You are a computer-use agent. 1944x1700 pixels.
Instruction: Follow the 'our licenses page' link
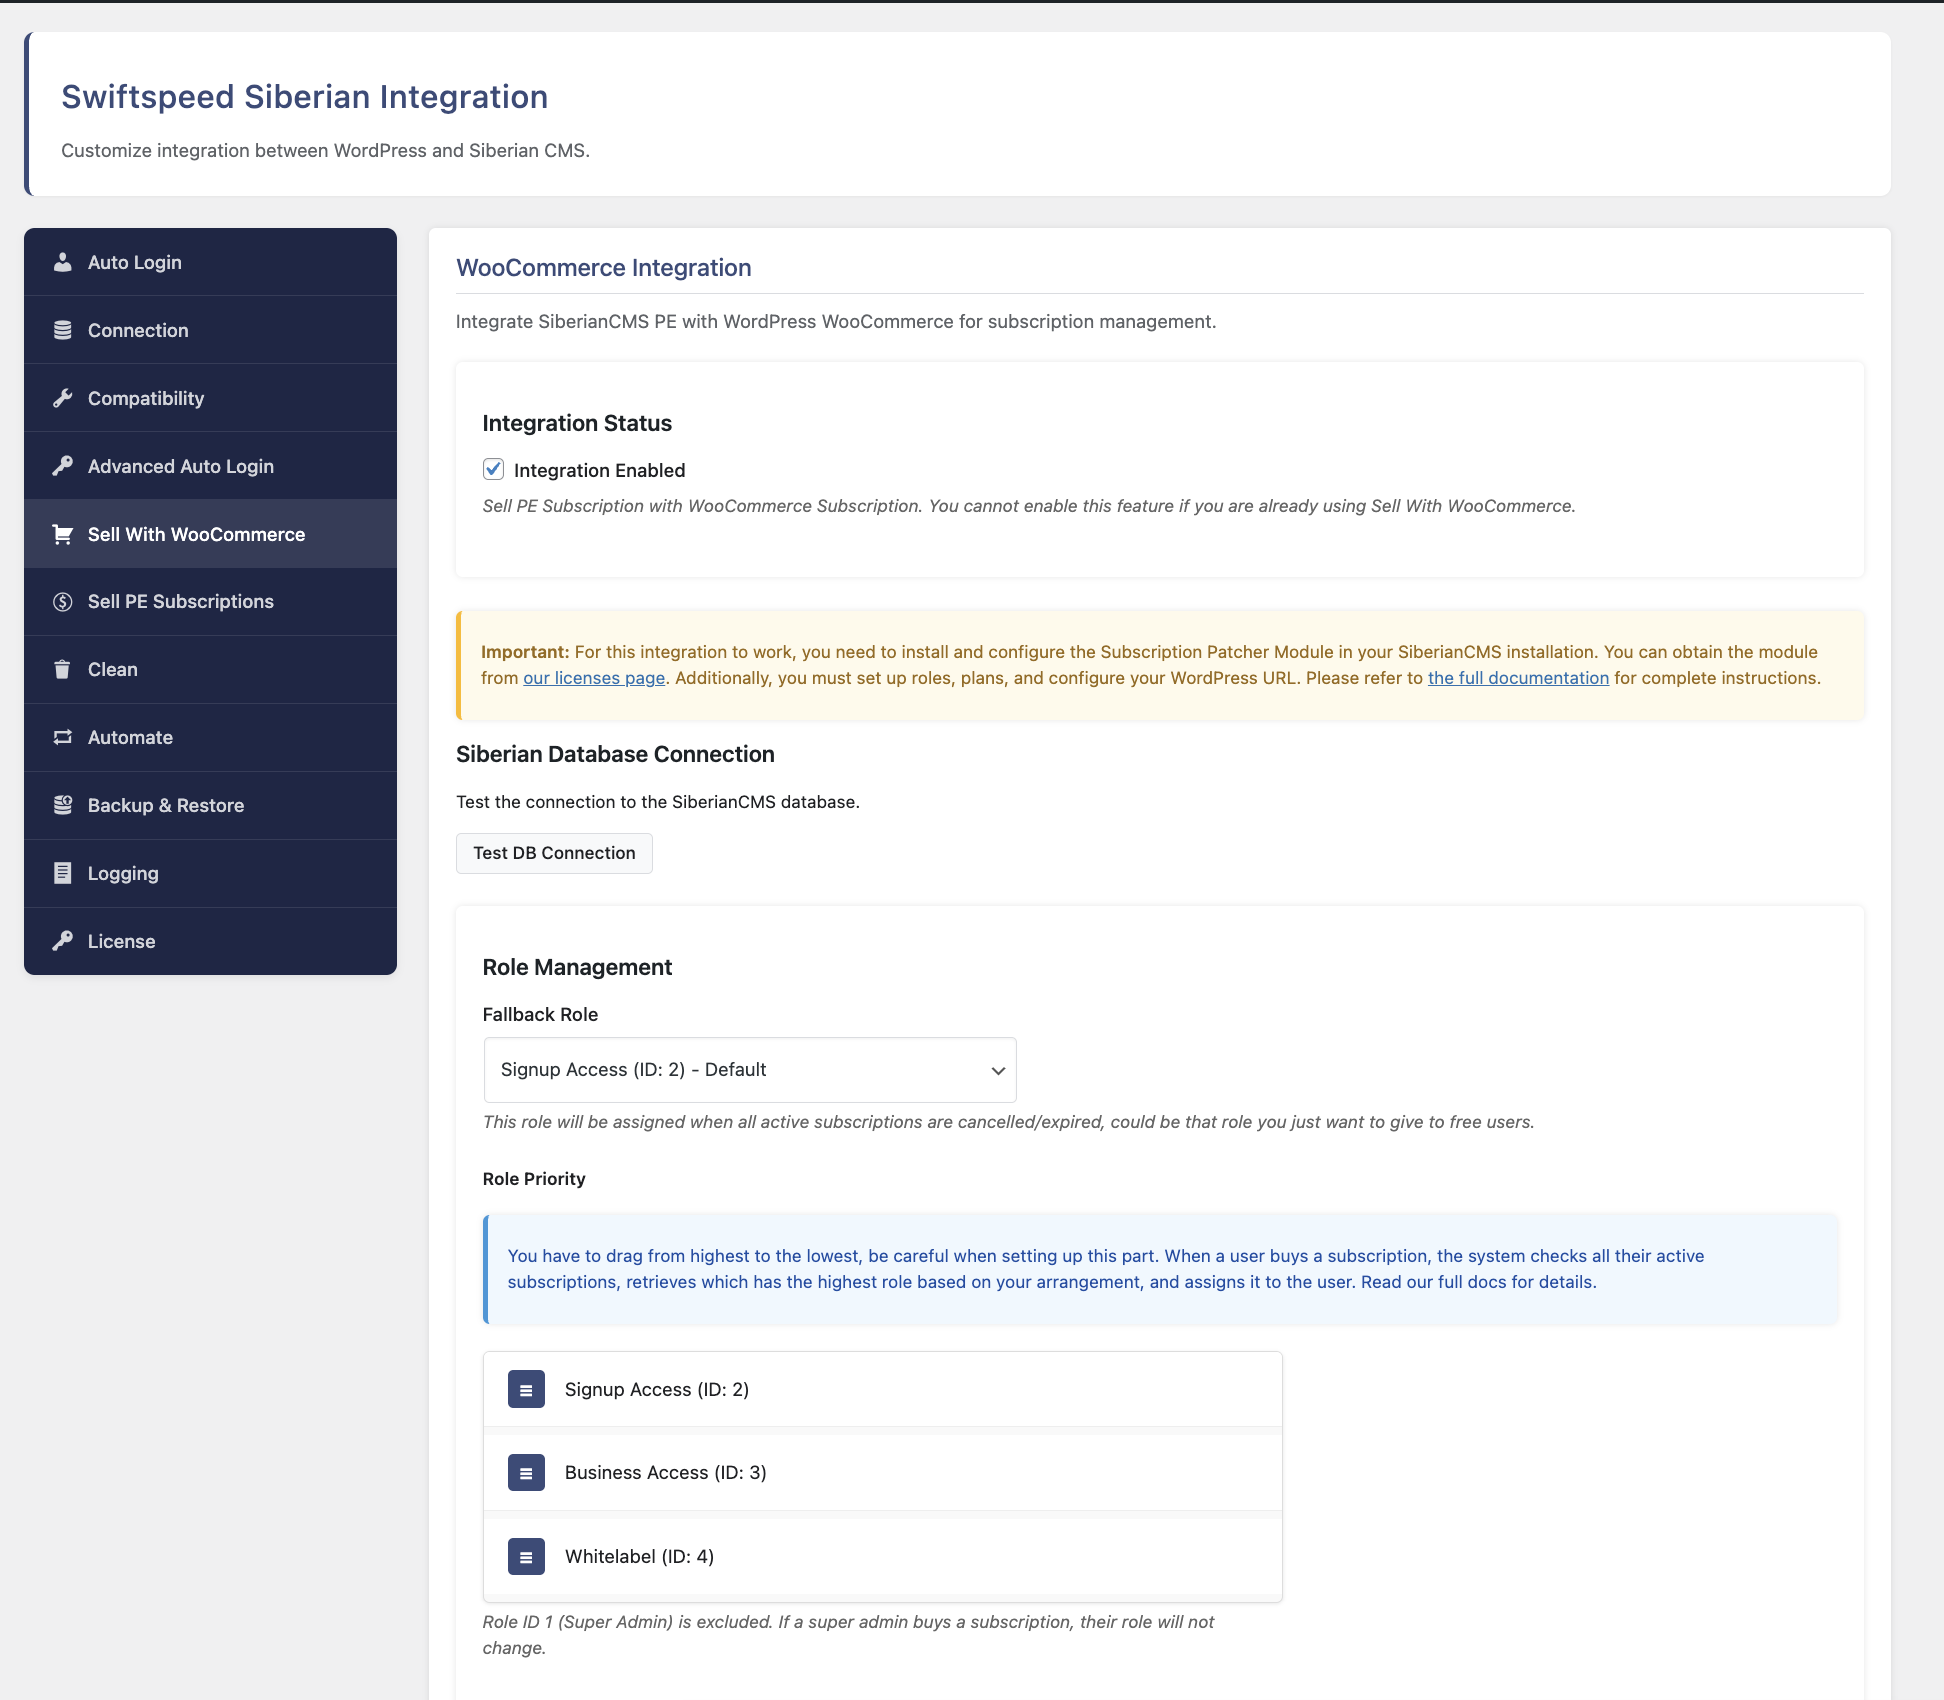pos(594,678)
